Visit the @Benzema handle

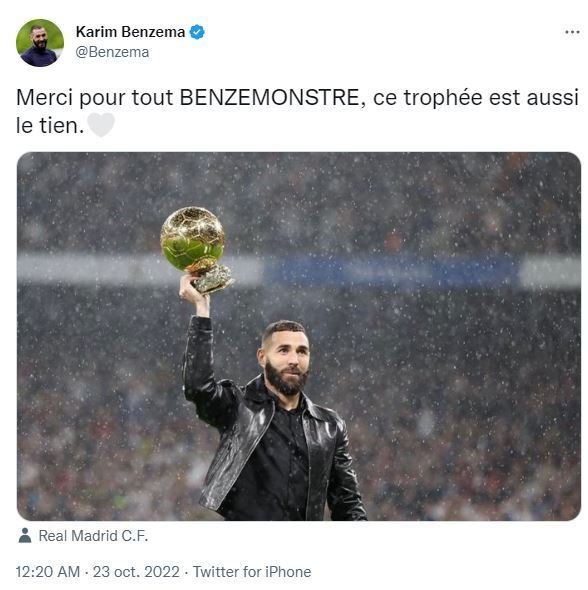(112, 52)
